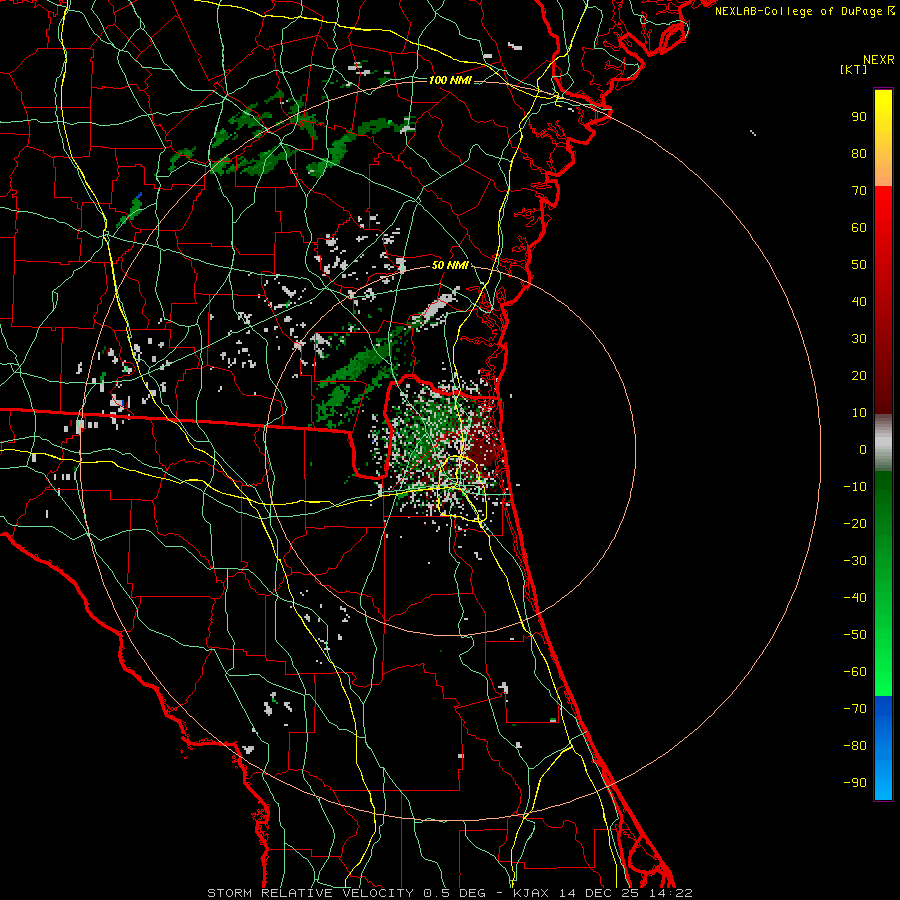Click the positive 90 scale value
The height and width of the screenshot is (900, 900).
coord(859,117)
